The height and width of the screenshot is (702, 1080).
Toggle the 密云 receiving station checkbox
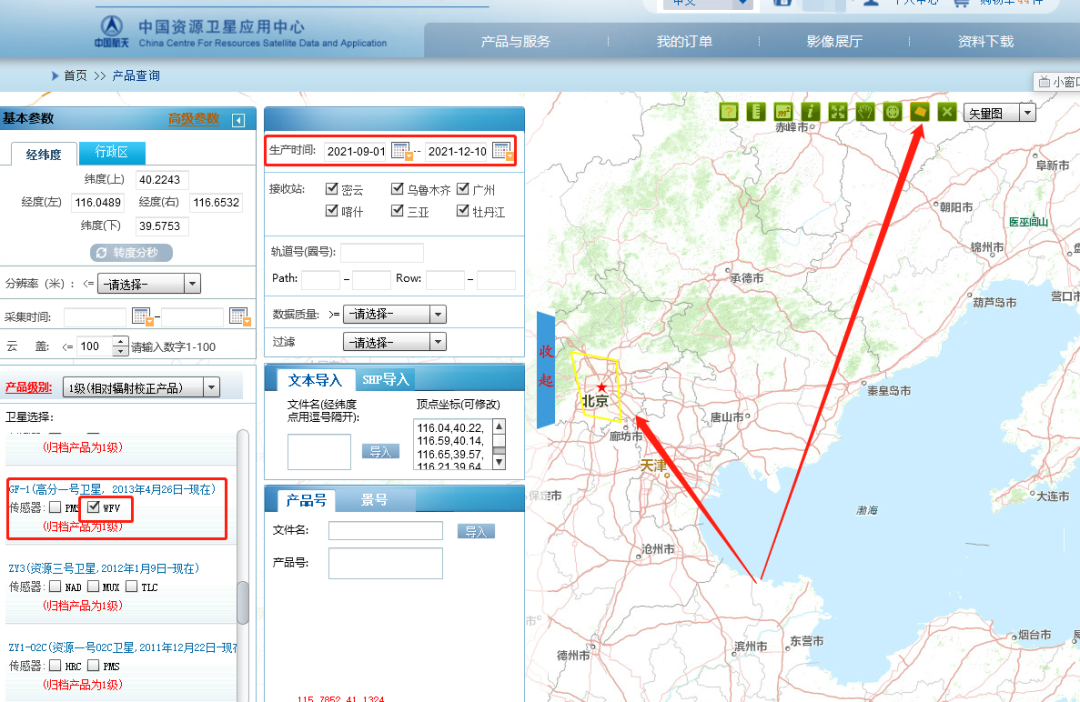(332, 188)
